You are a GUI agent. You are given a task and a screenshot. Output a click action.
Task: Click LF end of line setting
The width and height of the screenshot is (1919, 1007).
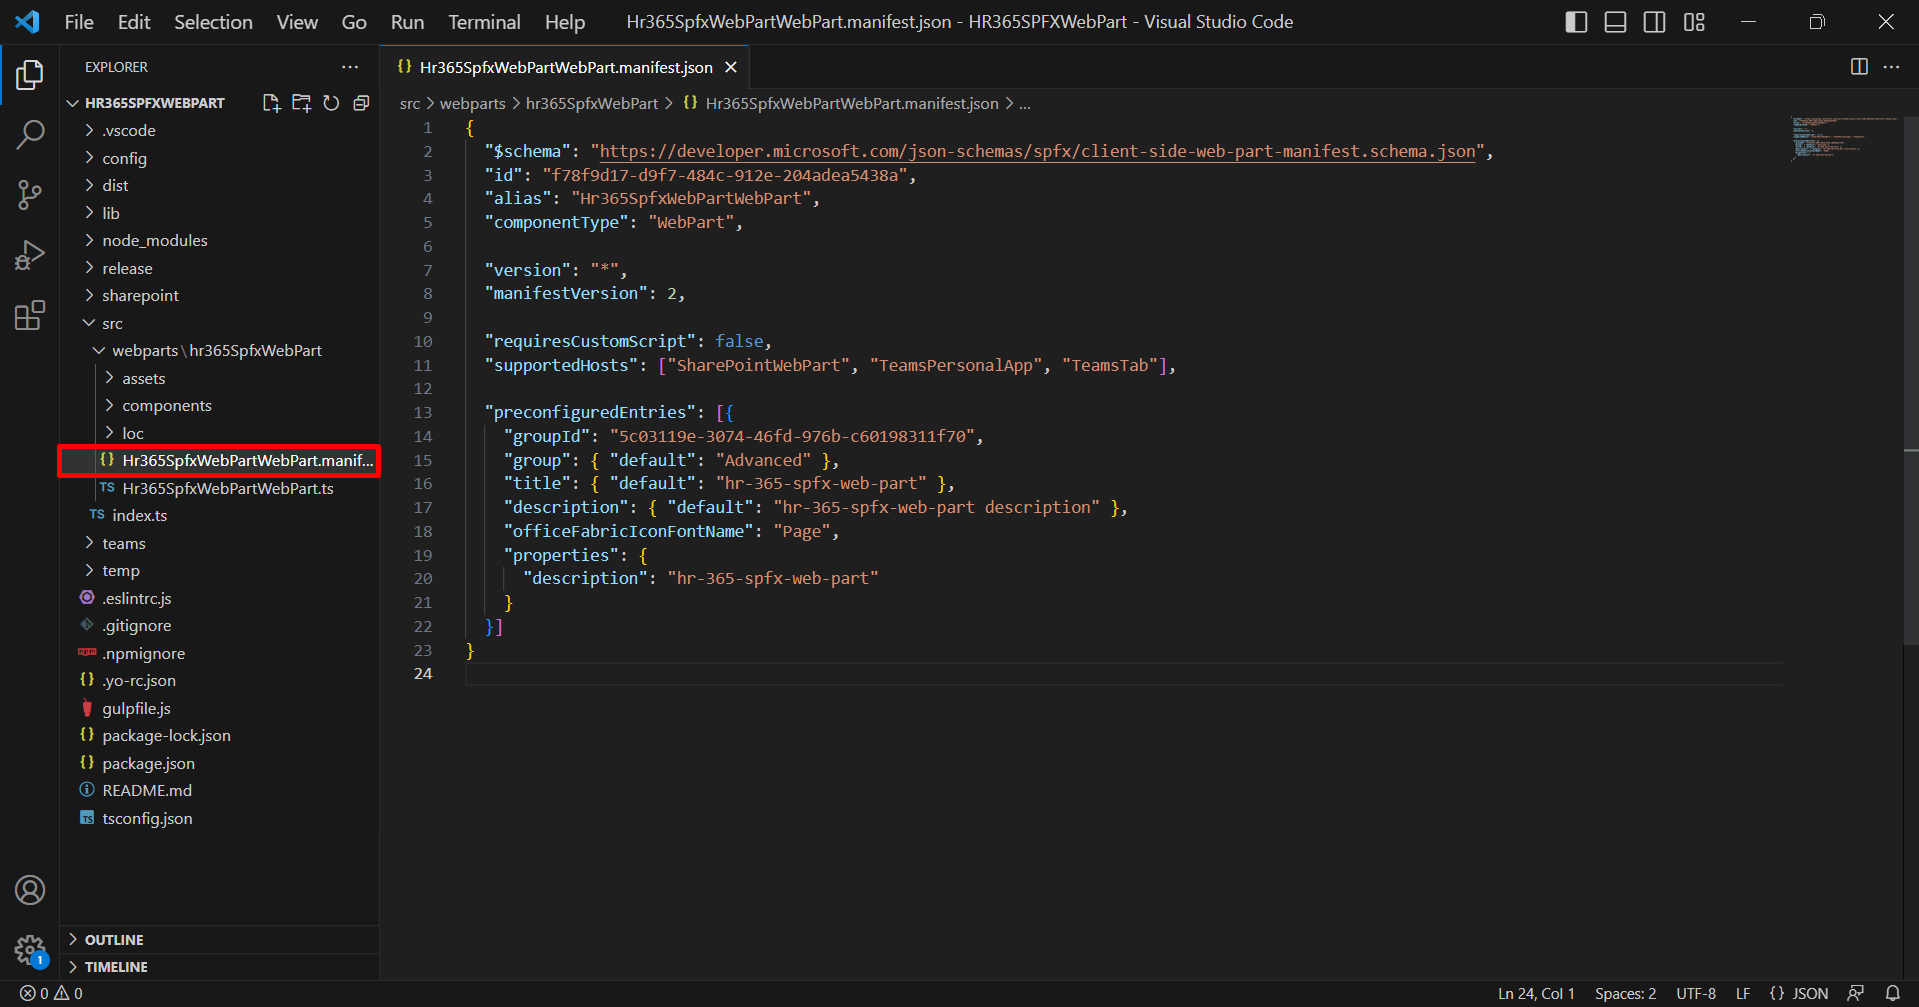coord(1743,993)
